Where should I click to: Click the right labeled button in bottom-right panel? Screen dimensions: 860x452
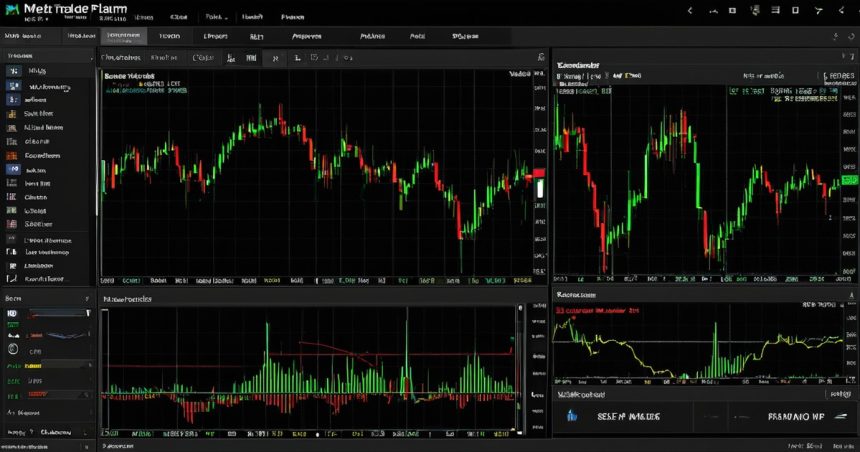click(796, 416)
